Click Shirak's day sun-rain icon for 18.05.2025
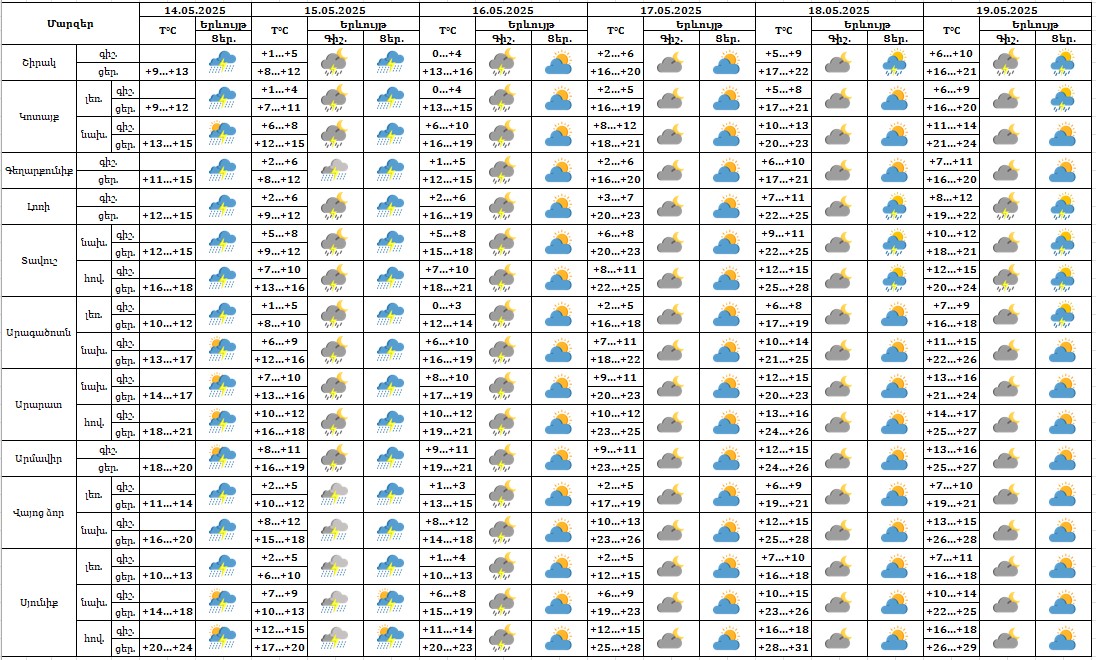1096x660 pixels. click(x=896, y=63)
